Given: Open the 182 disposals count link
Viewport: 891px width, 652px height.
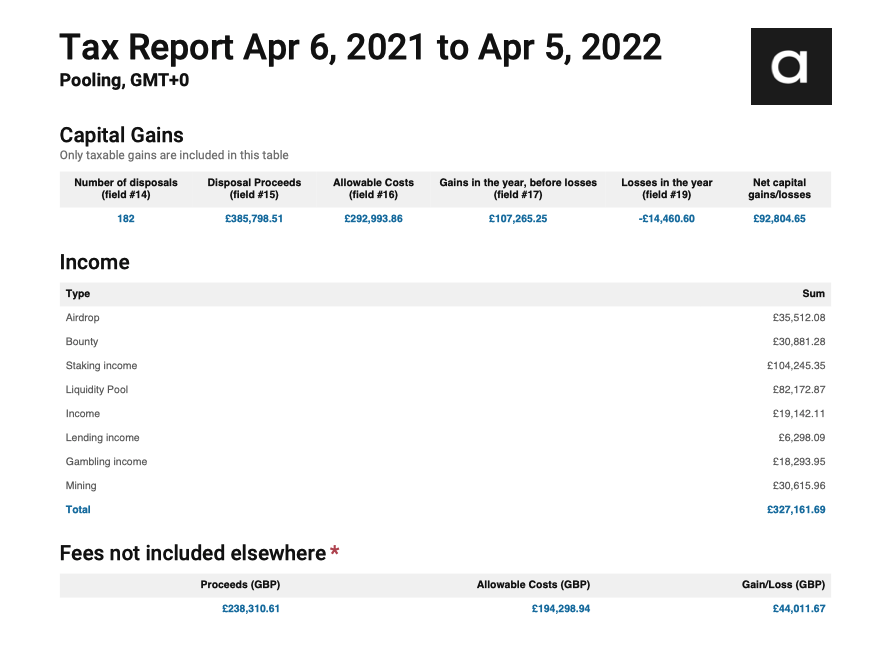Looking at the screenshot, I should pos(126,219).
